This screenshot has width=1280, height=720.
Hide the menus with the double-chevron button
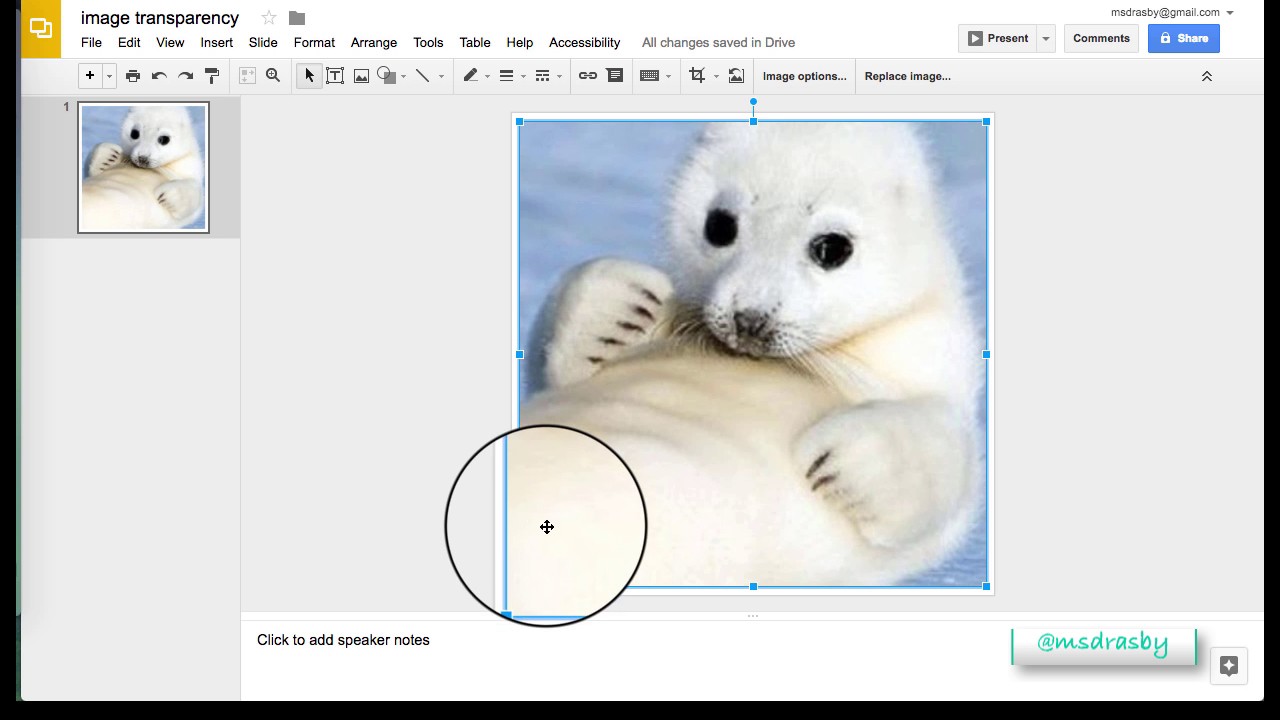1207,76
